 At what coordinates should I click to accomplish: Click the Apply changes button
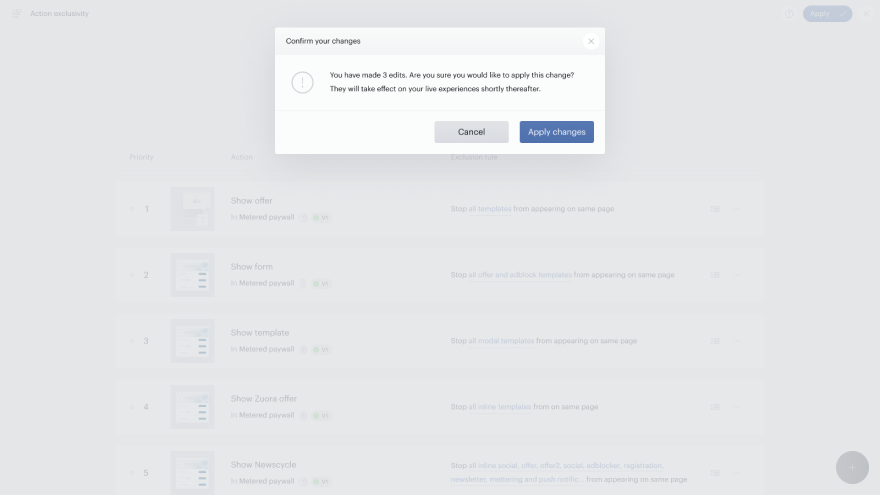[x=556, y=132]
